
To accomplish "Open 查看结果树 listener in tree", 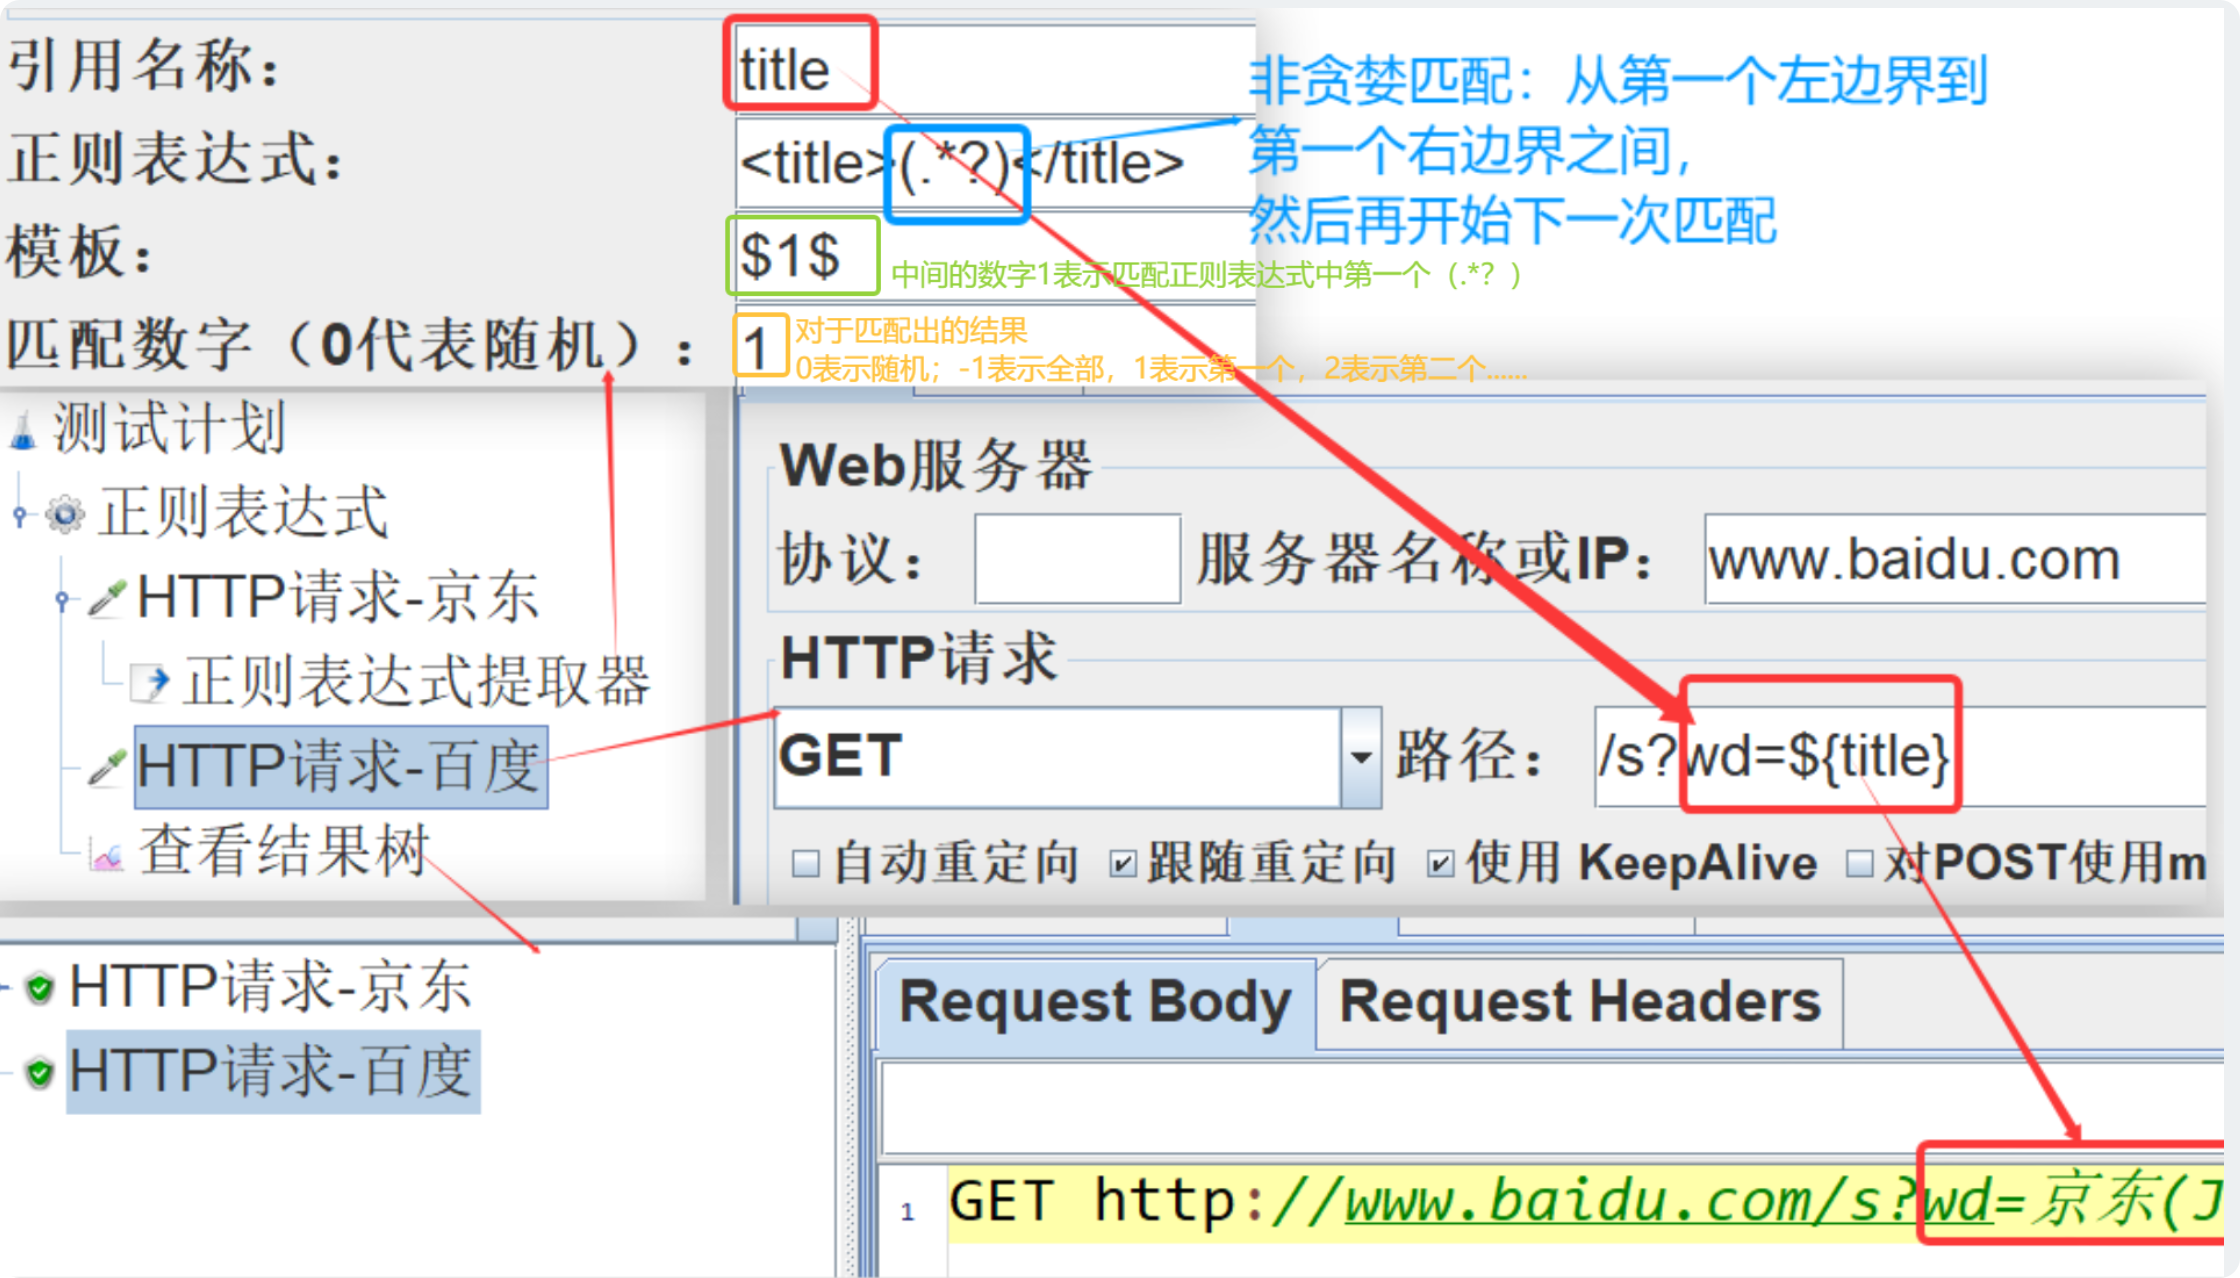I will point(284,852).
